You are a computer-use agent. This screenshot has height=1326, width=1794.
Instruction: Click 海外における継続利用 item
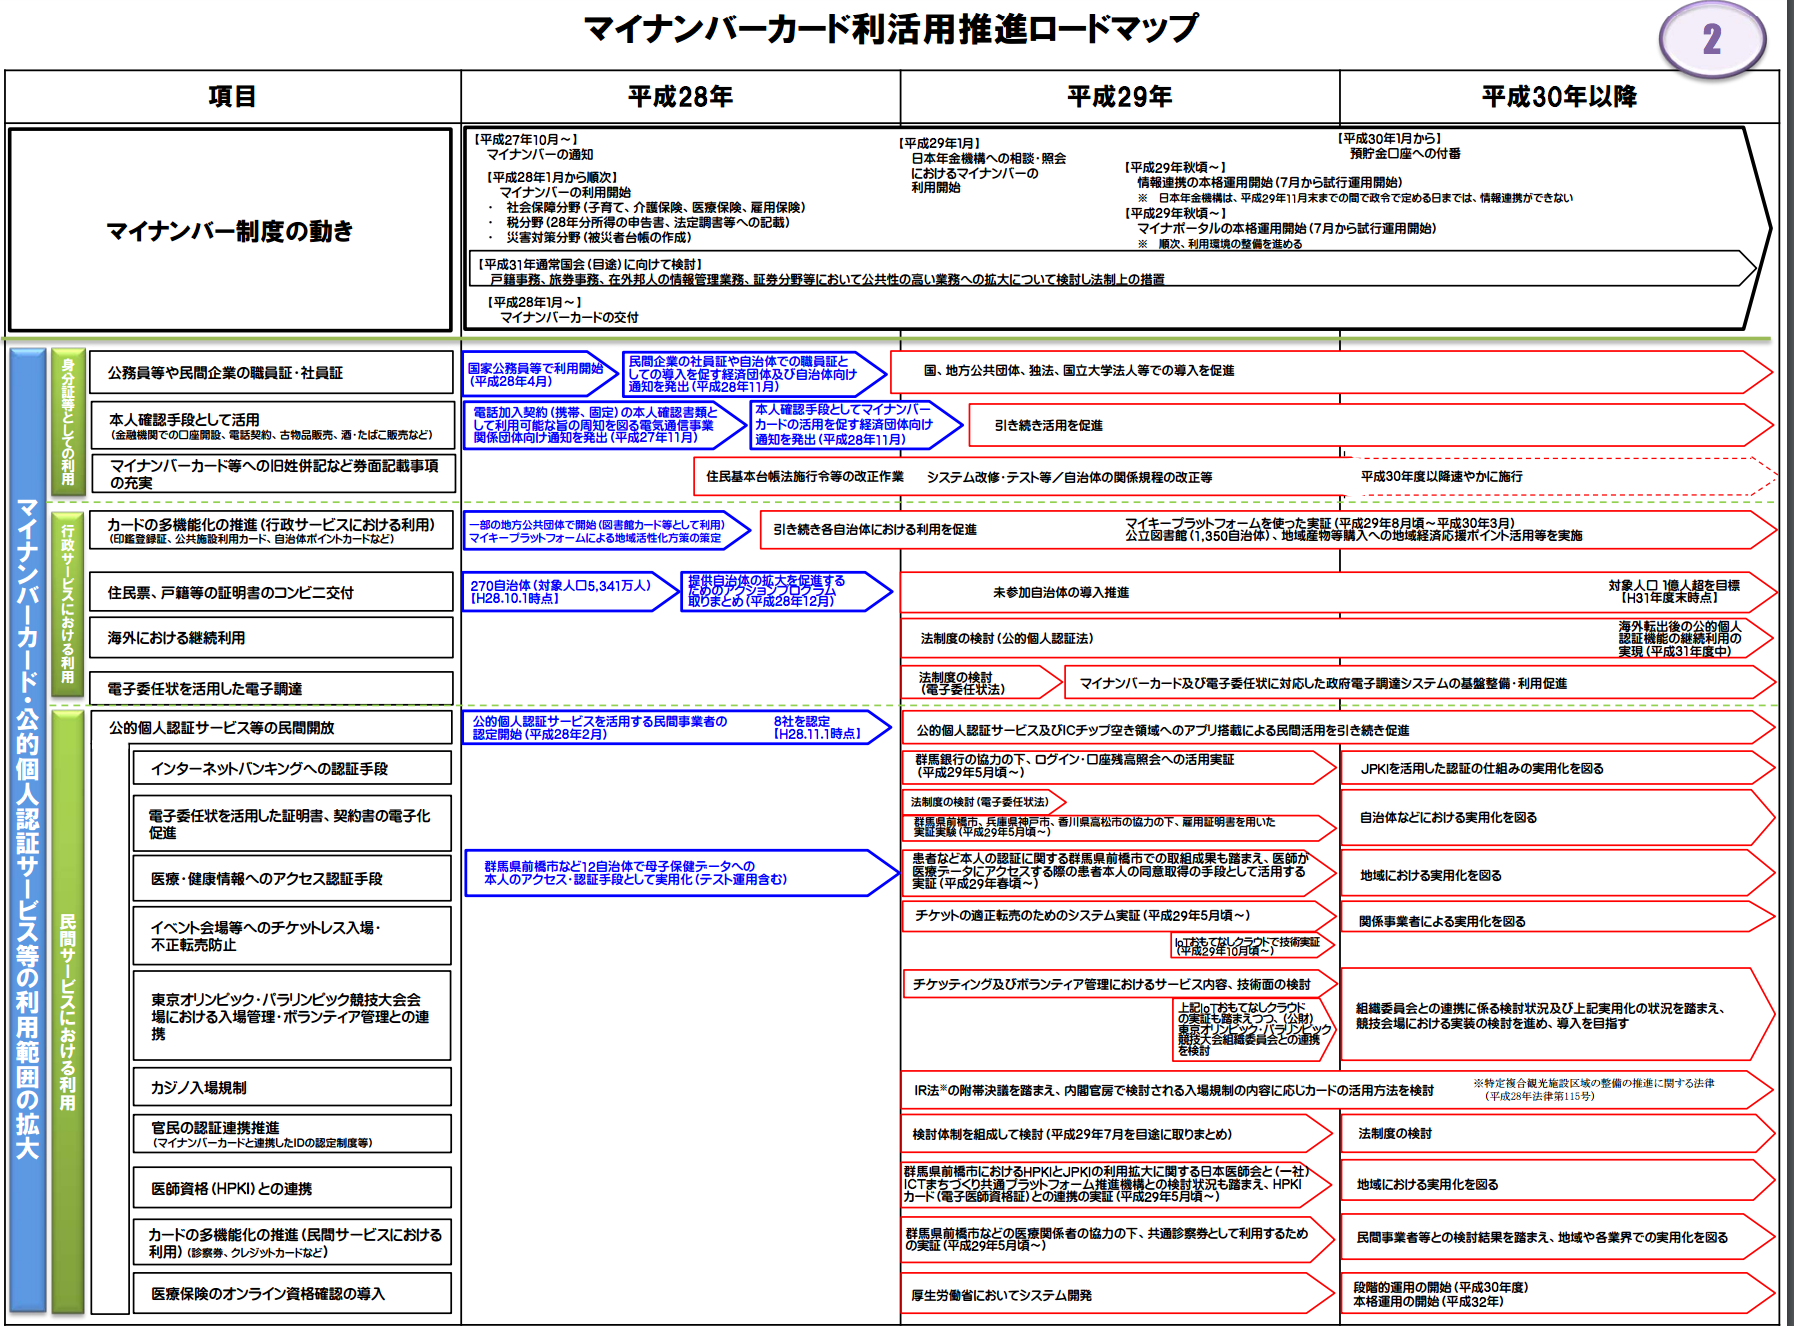[x=271, y=637]
